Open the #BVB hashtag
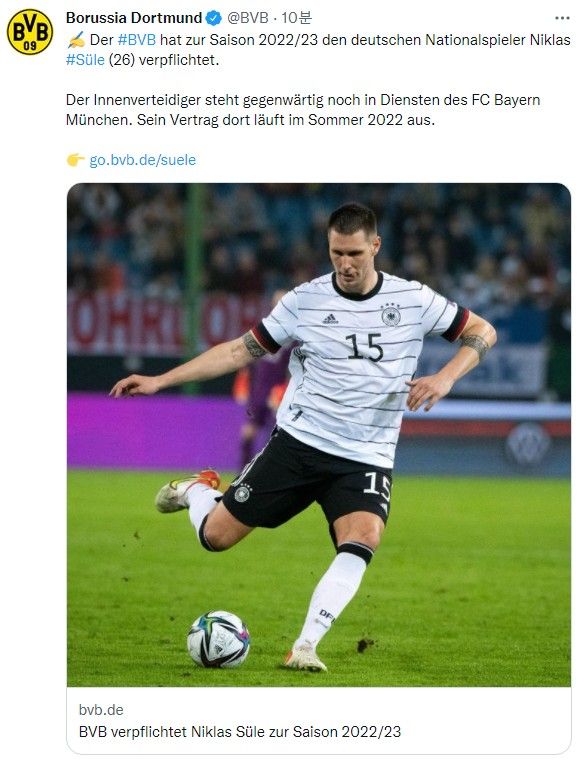This screenshot has height=764, width=581. pos(136,39)
